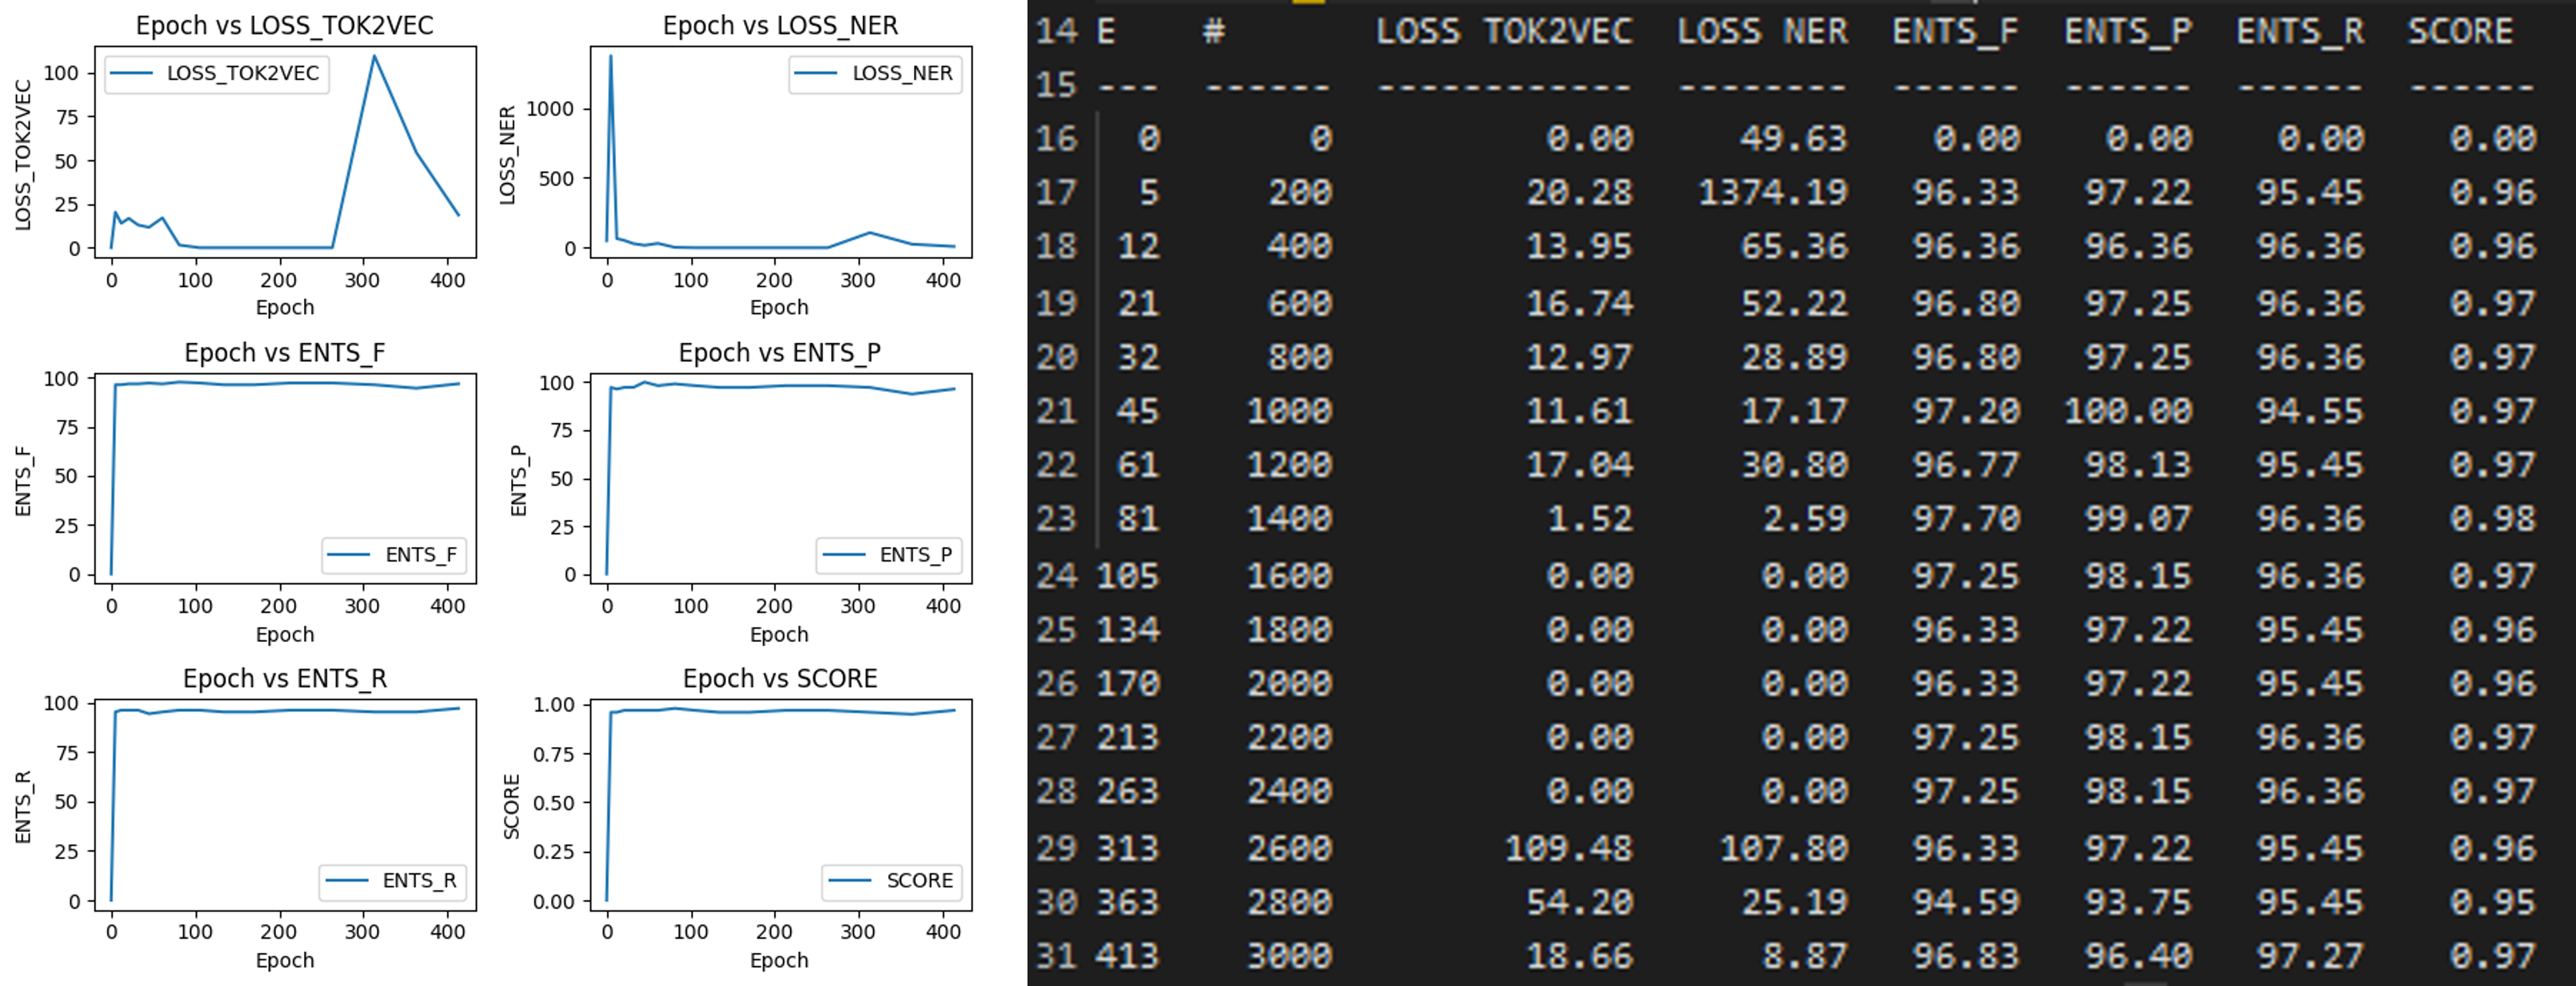Screen dimensions: 2576x986
Task: Click the LOSS_TOK2VEC legend entry
Action: click(217, 73)
